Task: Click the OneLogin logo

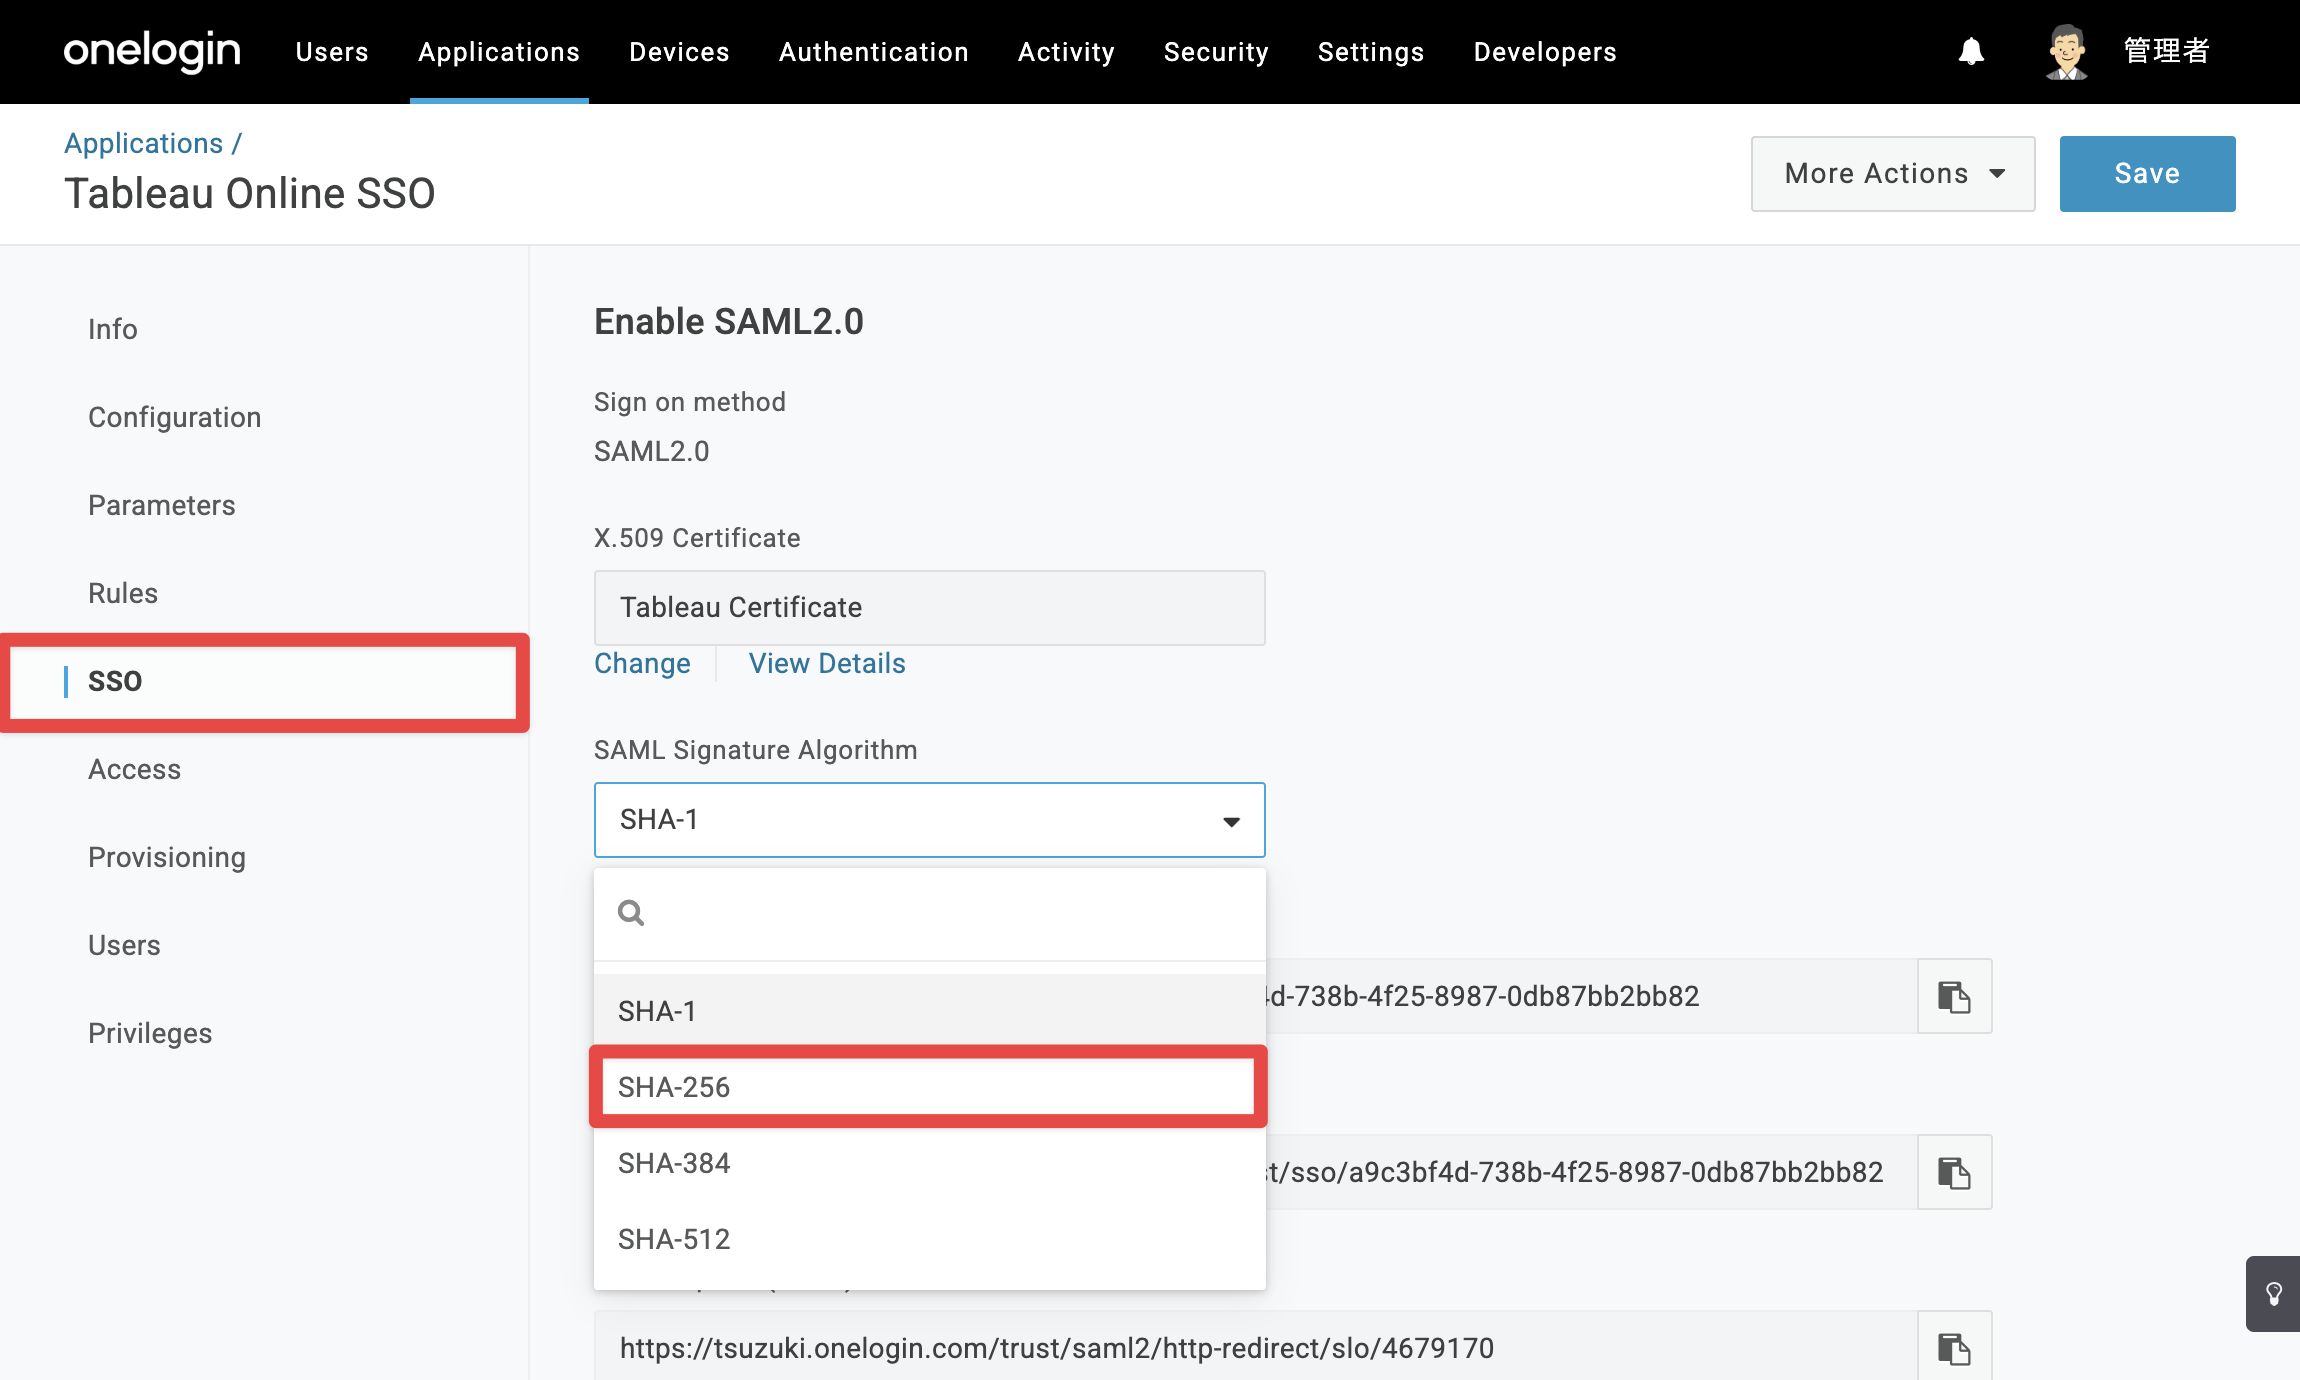Action: pyautogui.click(x=152, y=51)
